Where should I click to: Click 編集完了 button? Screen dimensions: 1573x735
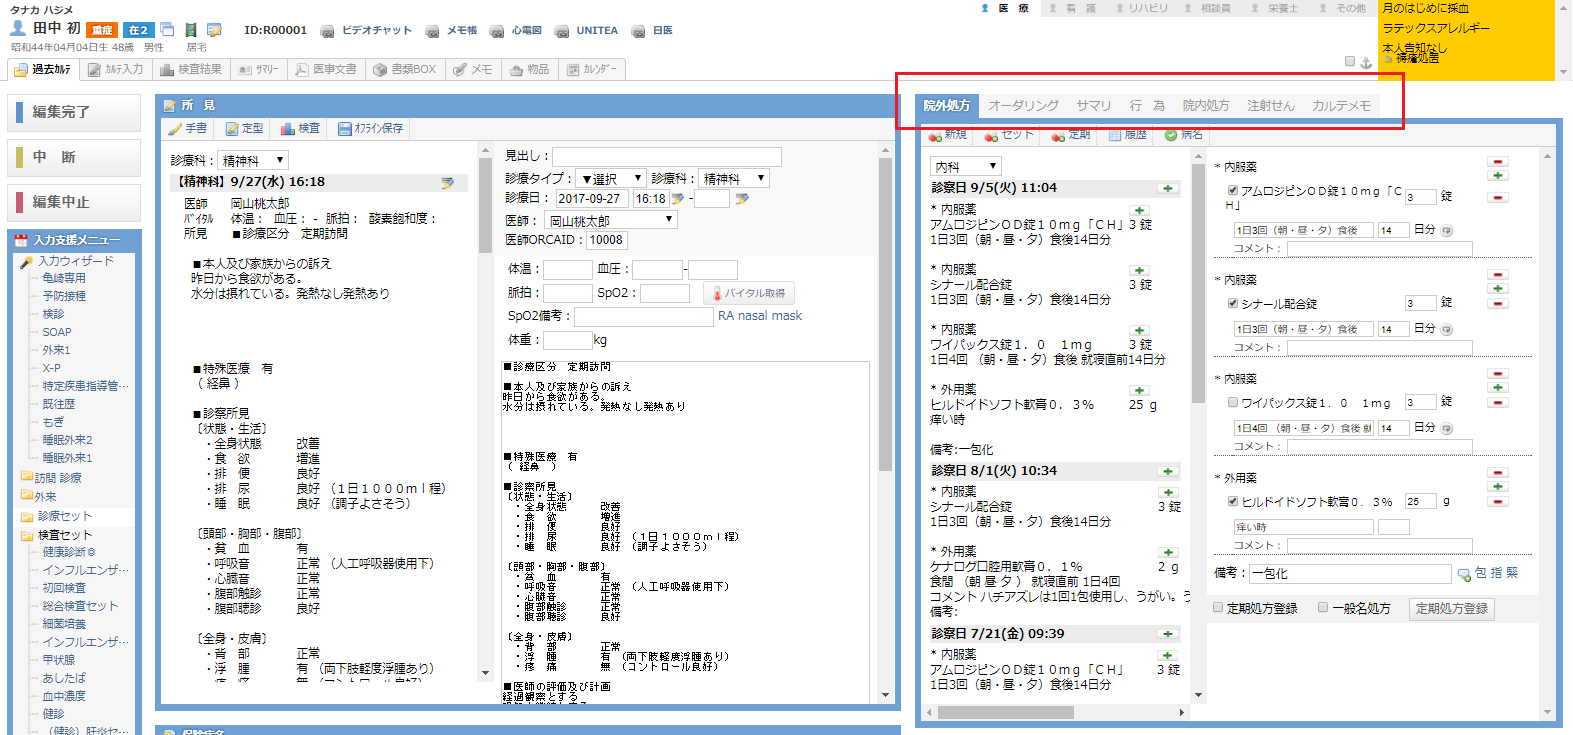tap(74, 112)
